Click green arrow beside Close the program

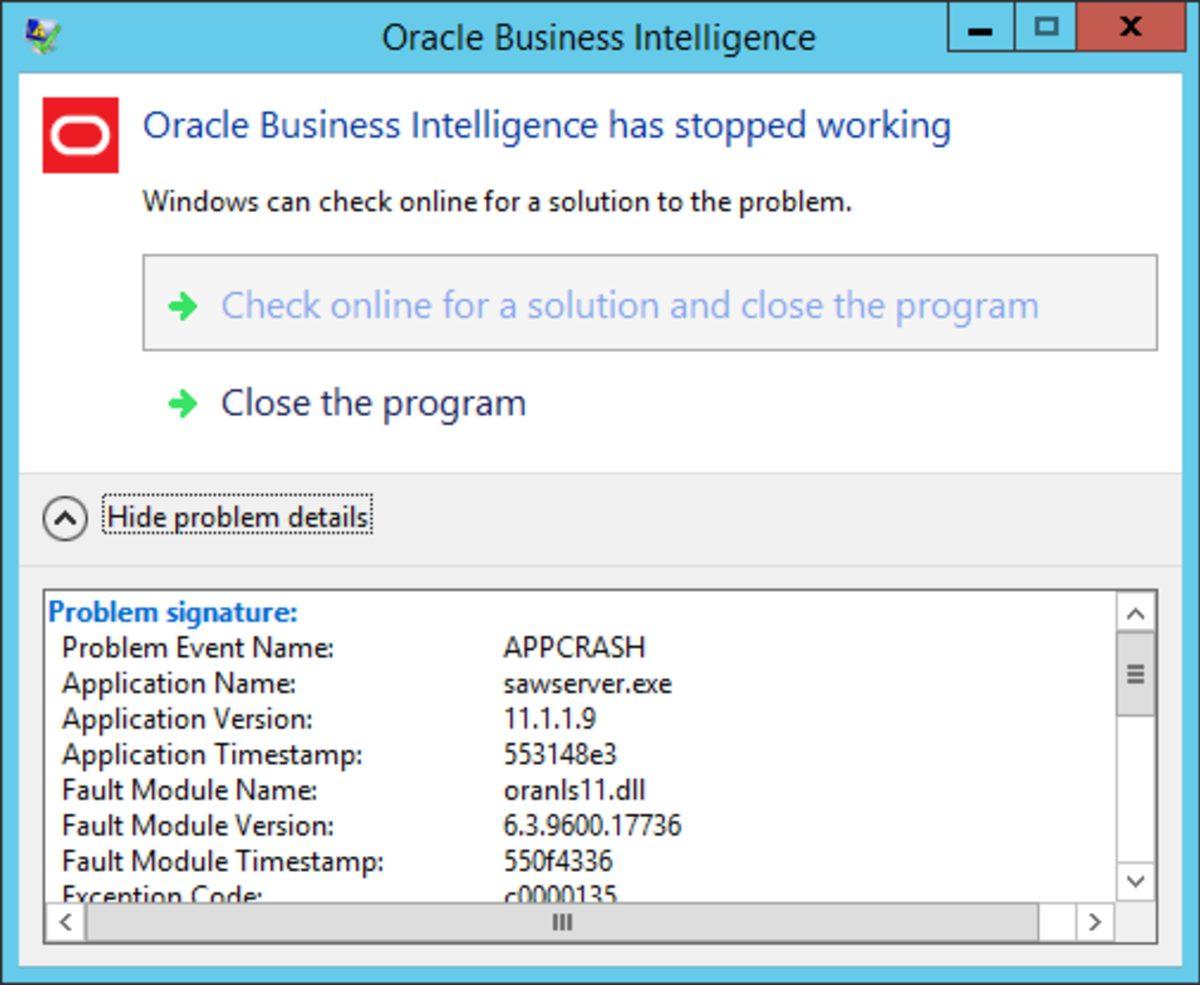(183, 404)
